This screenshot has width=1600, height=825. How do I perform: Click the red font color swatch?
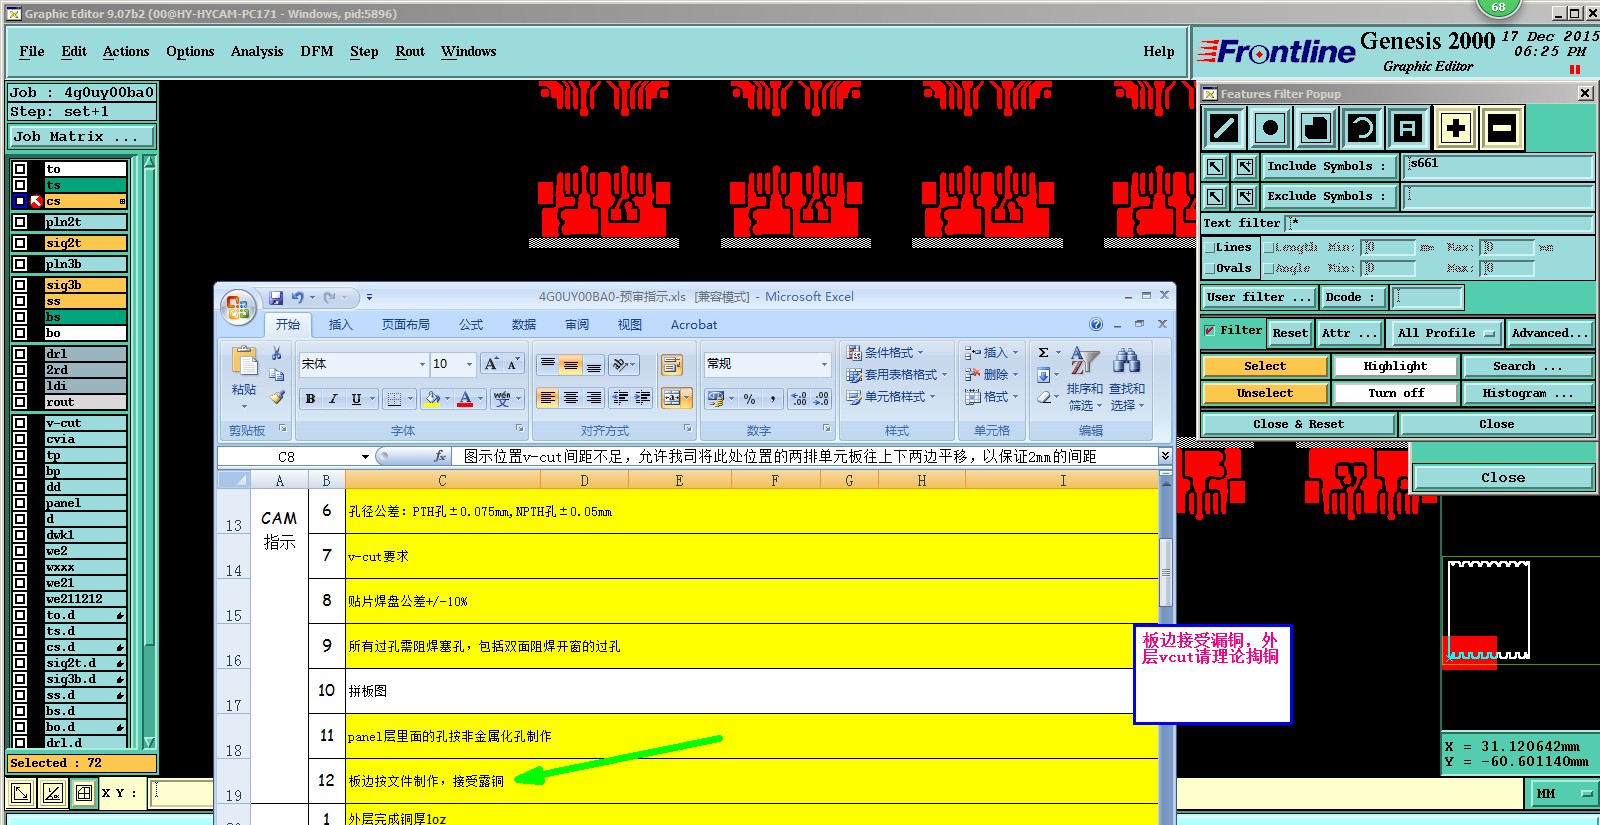click(465, 399)
